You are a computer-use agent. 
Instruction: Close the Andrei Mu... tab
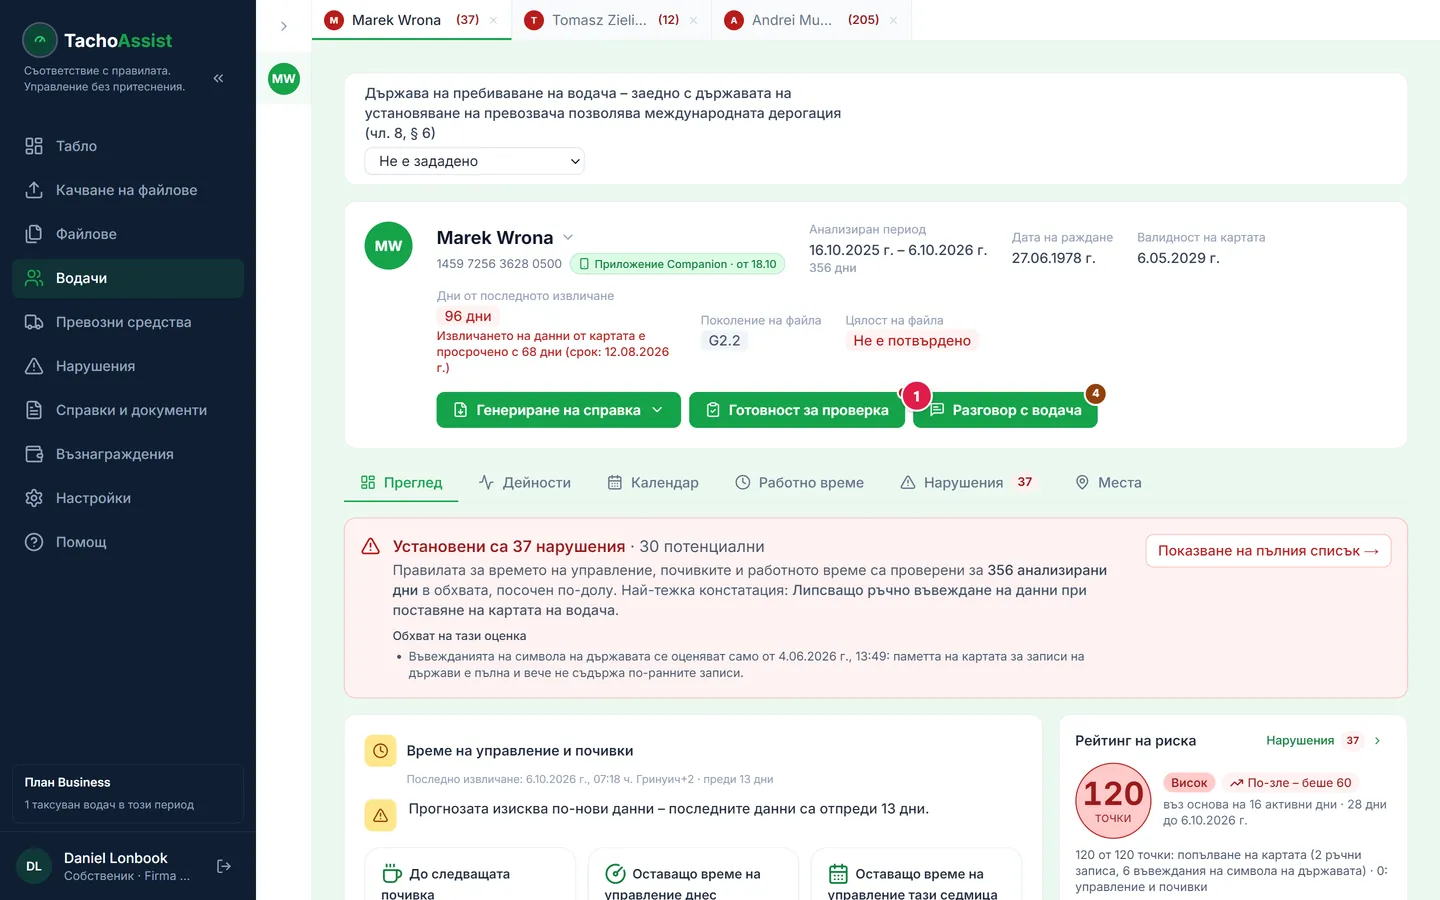pos(893,20)
